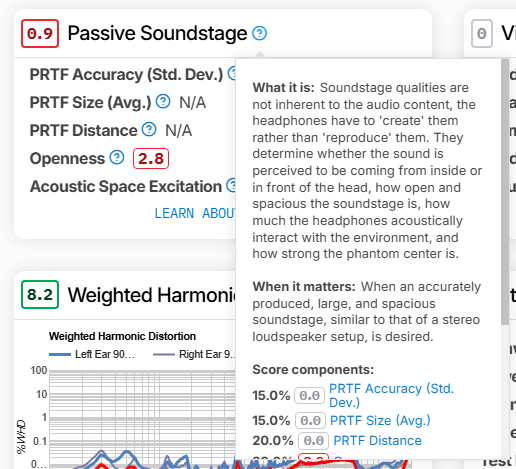Toggle Left Ear 90 legend series
This screenshot has width=516, height=469.
[92, 354]
